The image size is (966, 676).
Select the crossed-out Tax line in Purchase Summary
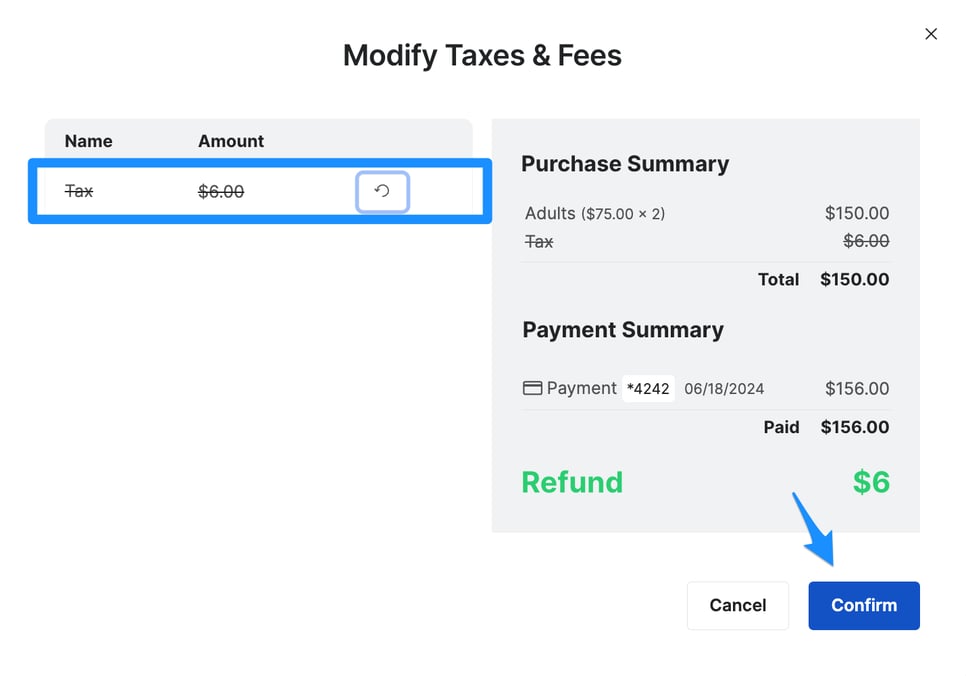coord(539,241)
